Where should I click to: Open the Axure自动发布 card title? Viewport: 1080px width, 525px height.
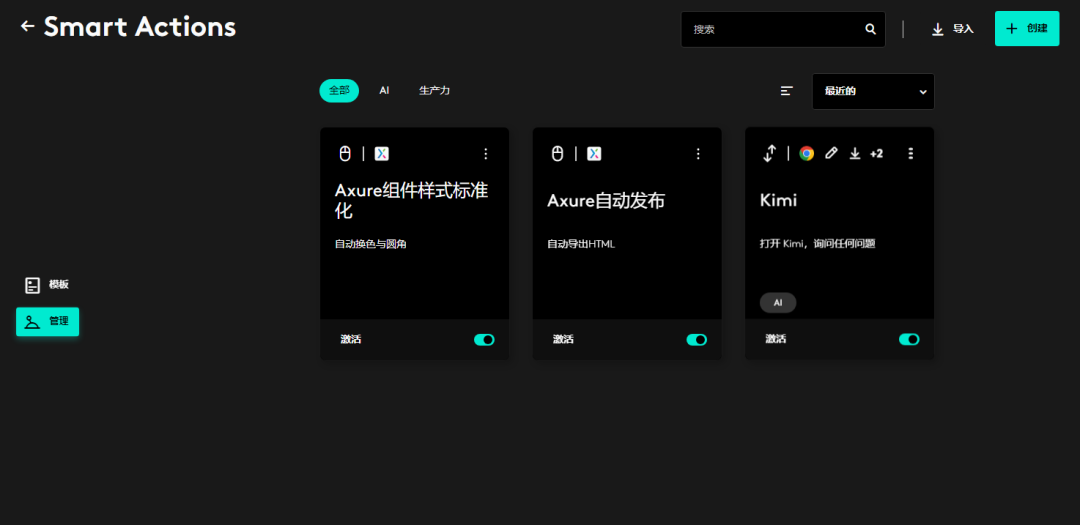[x=606, y=200]
